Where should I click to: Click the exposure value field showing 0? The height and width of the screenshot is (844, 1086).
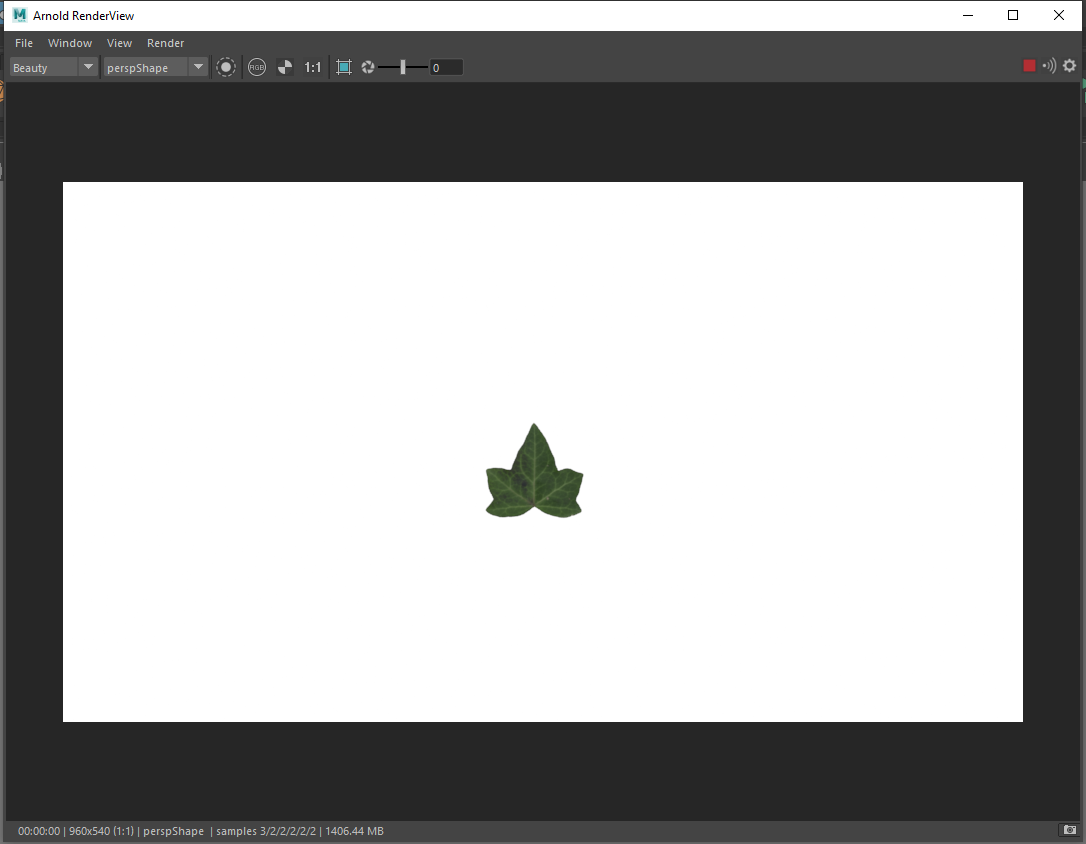point(448,67)
